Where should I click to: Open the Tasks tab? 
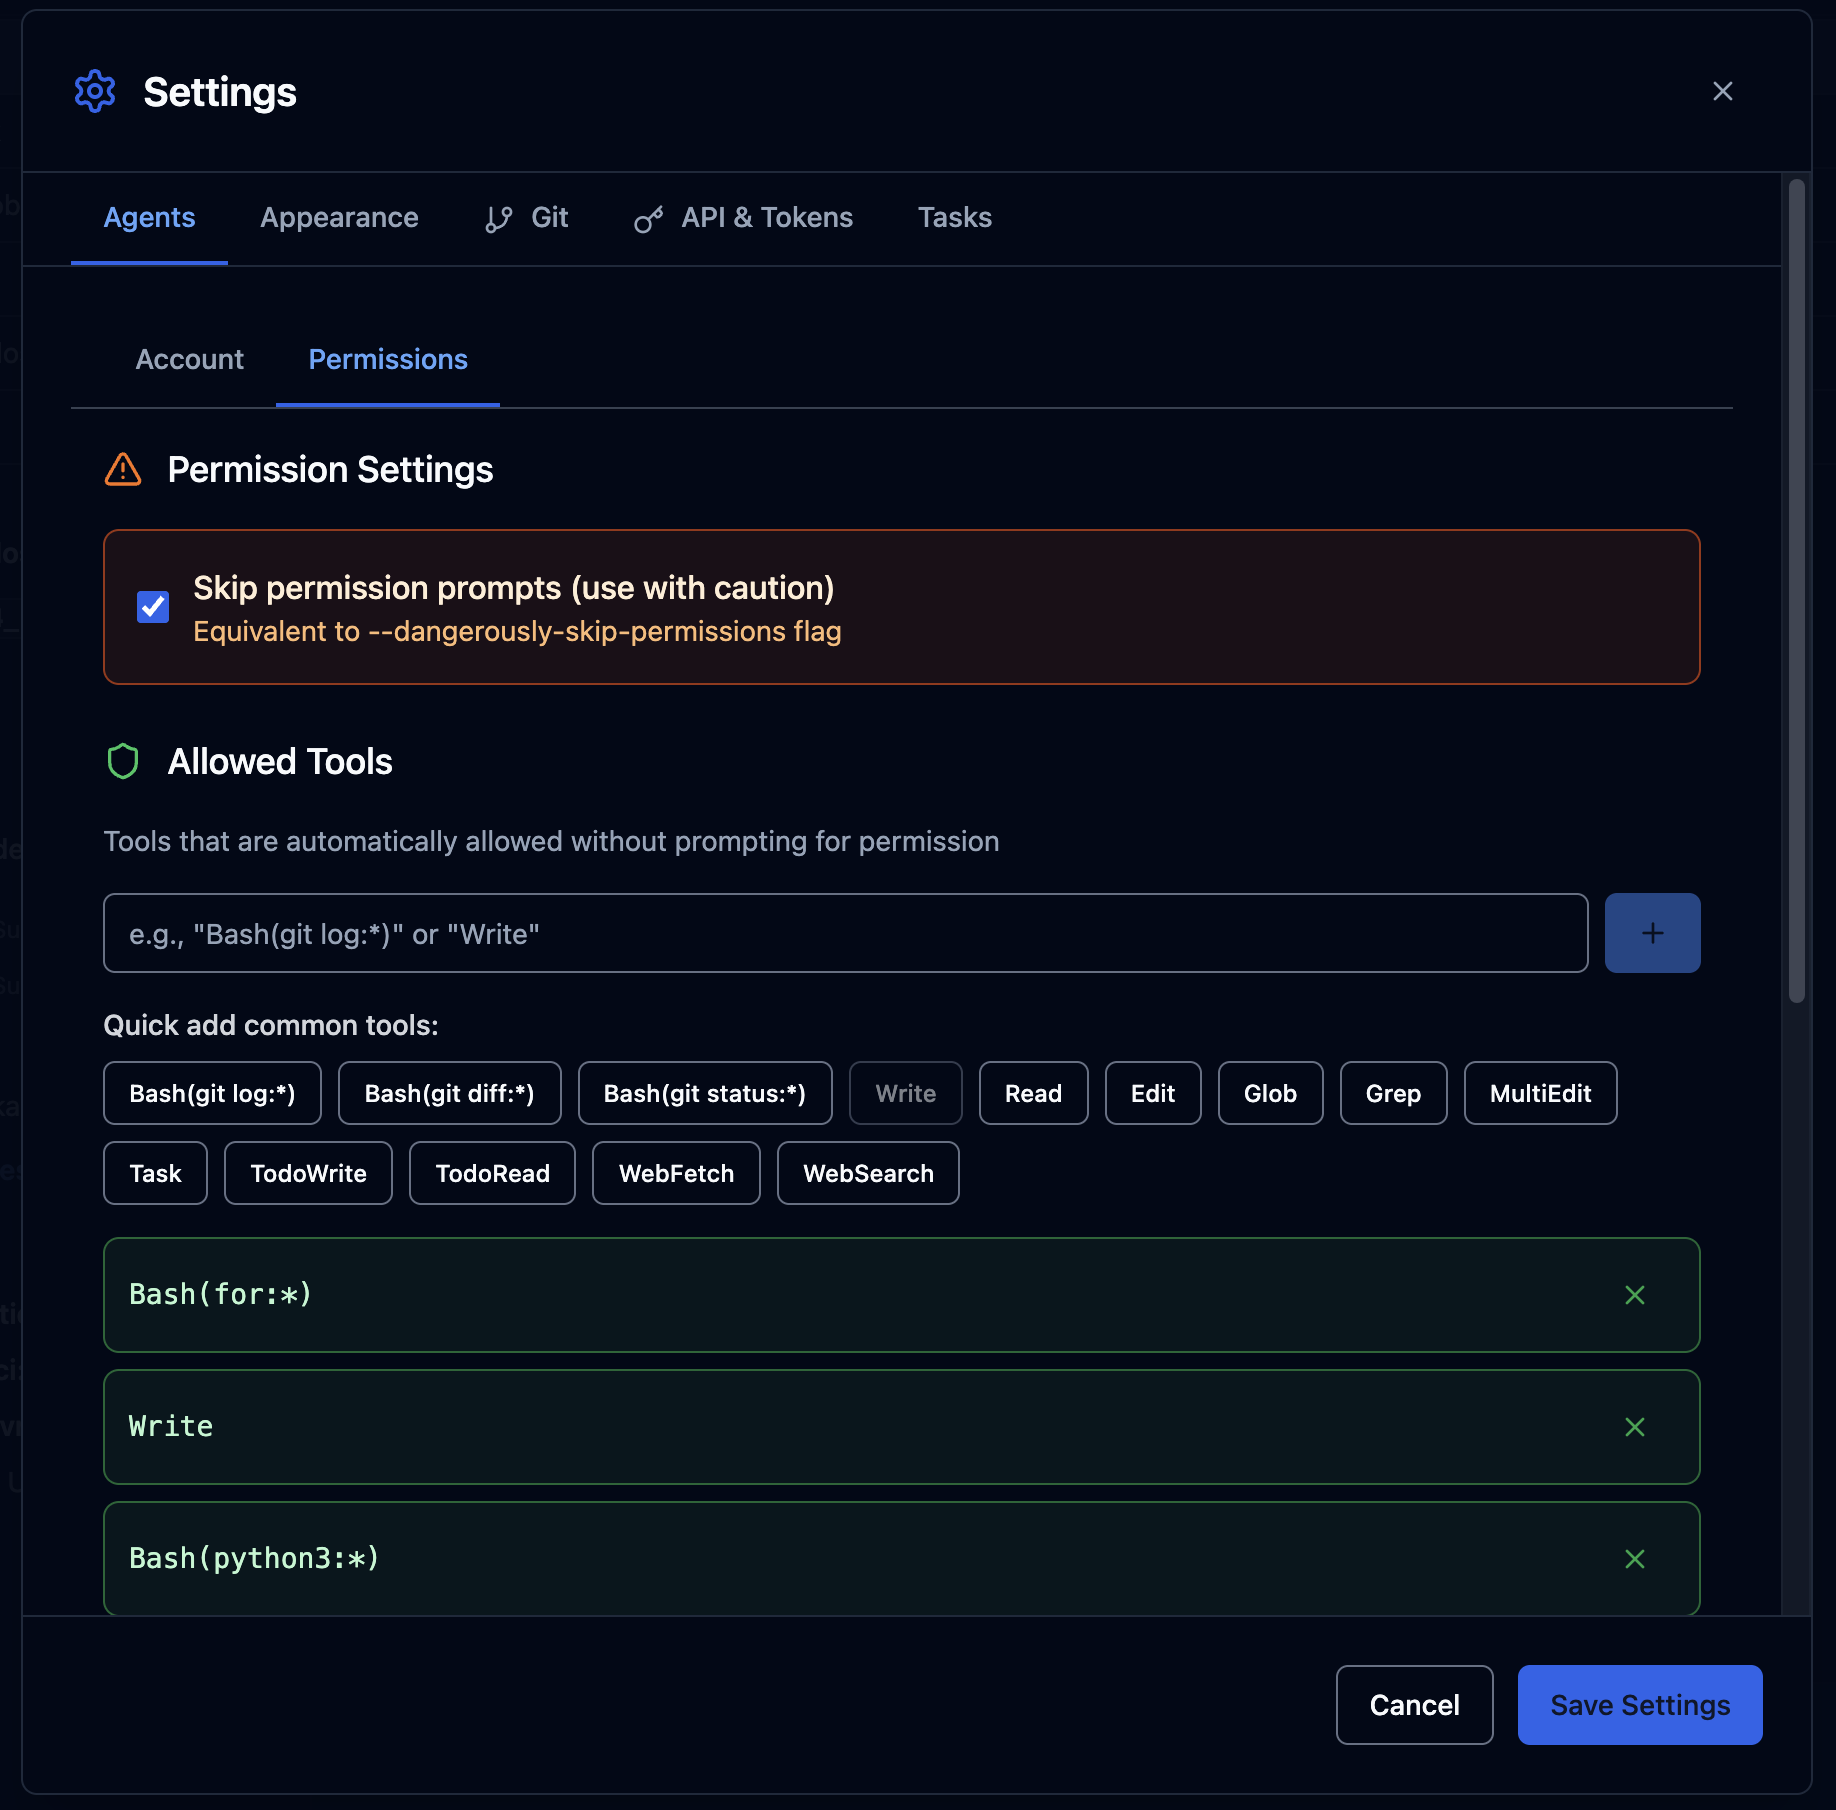954,218
